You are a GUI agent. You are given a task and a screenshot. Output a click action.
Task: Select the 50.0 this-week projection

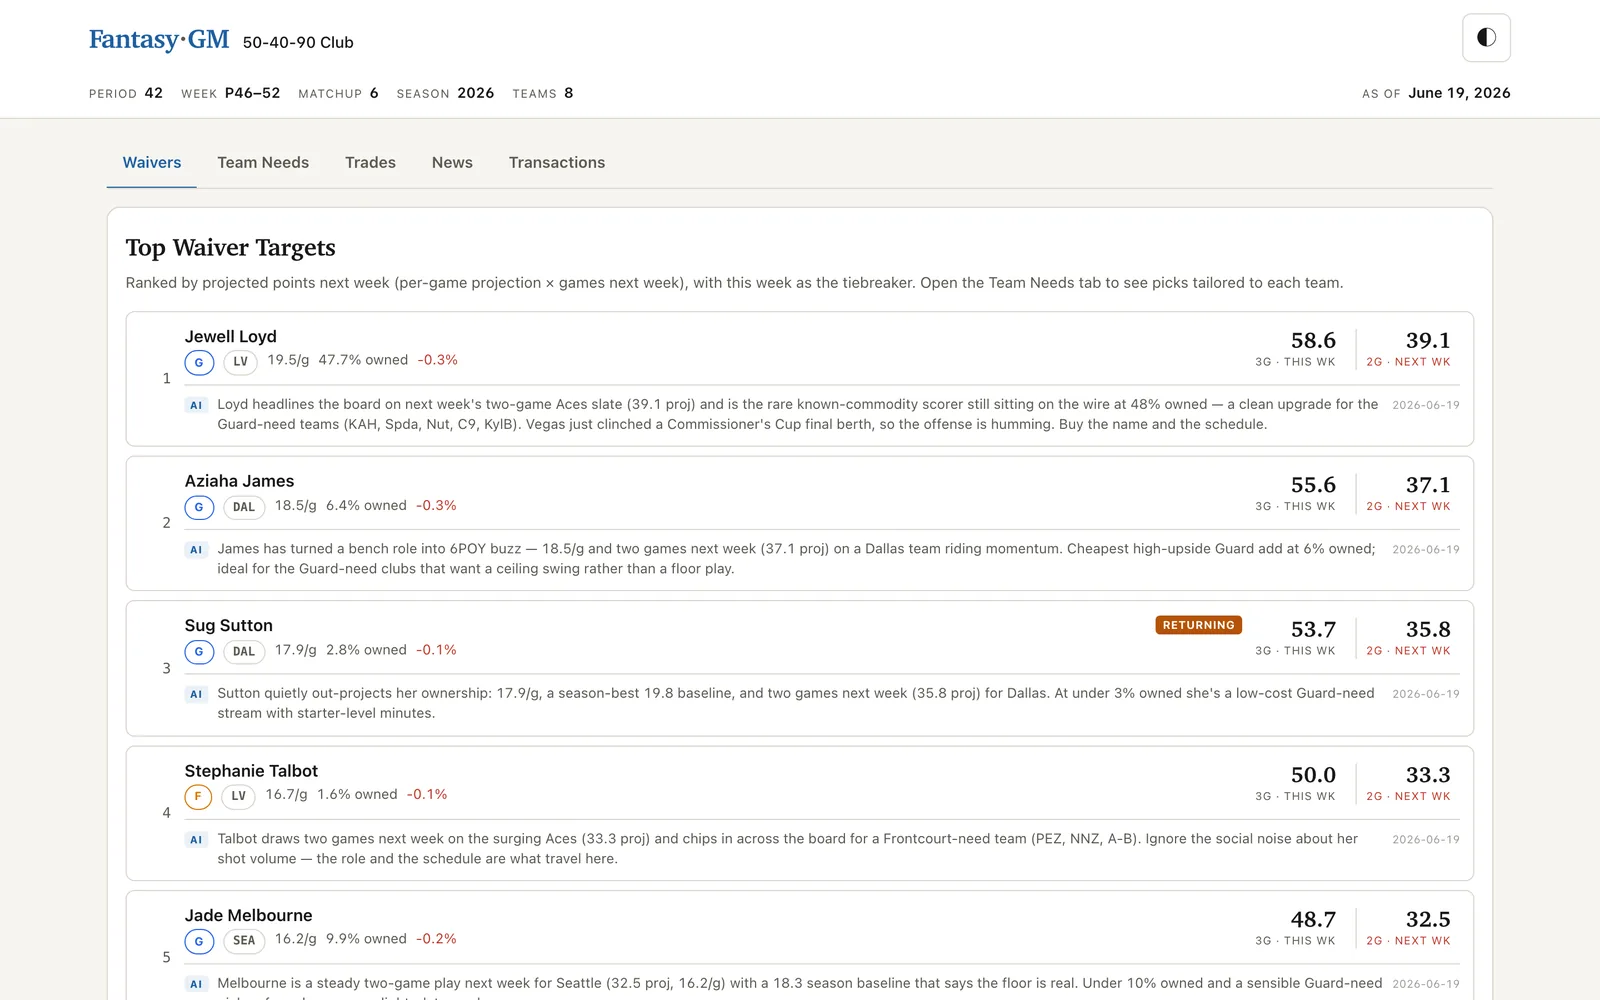1313,775
